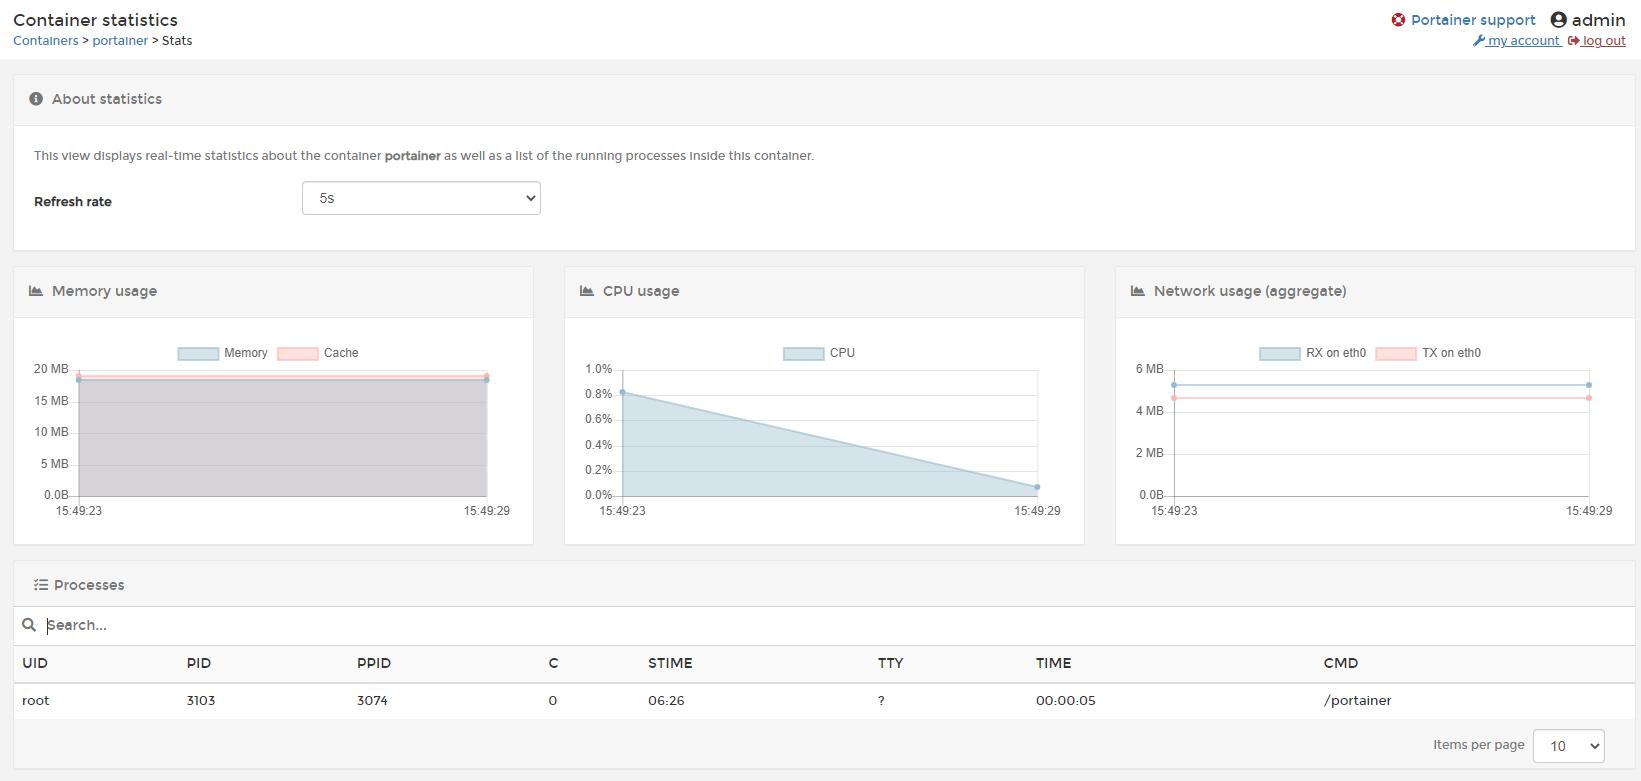The image size is (1641, 781).
Task: Sort processes by CMD column
Action: click(x=1340, y=663)
